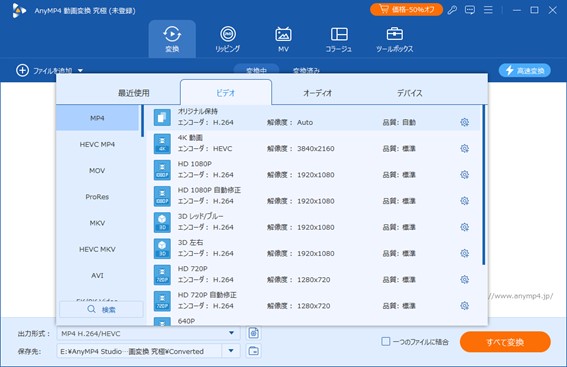This screenshot has height=367, width=567.
Task: Switch to the デバイス tab
Action: (409, 93)
